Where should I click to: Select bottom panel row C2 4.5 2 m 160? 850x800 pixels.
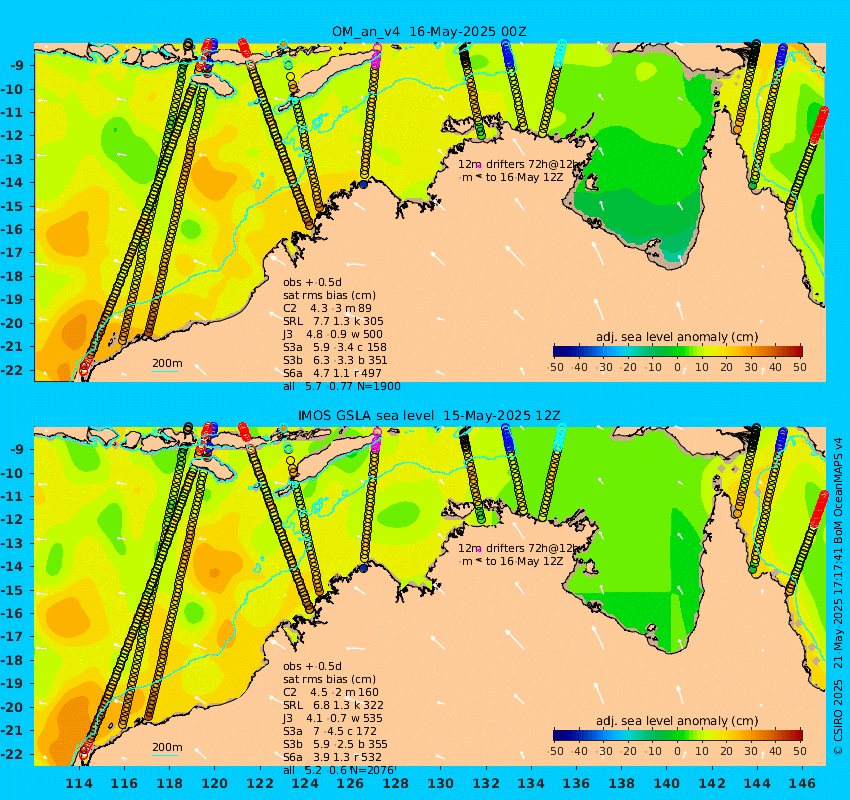click(331, 693)
